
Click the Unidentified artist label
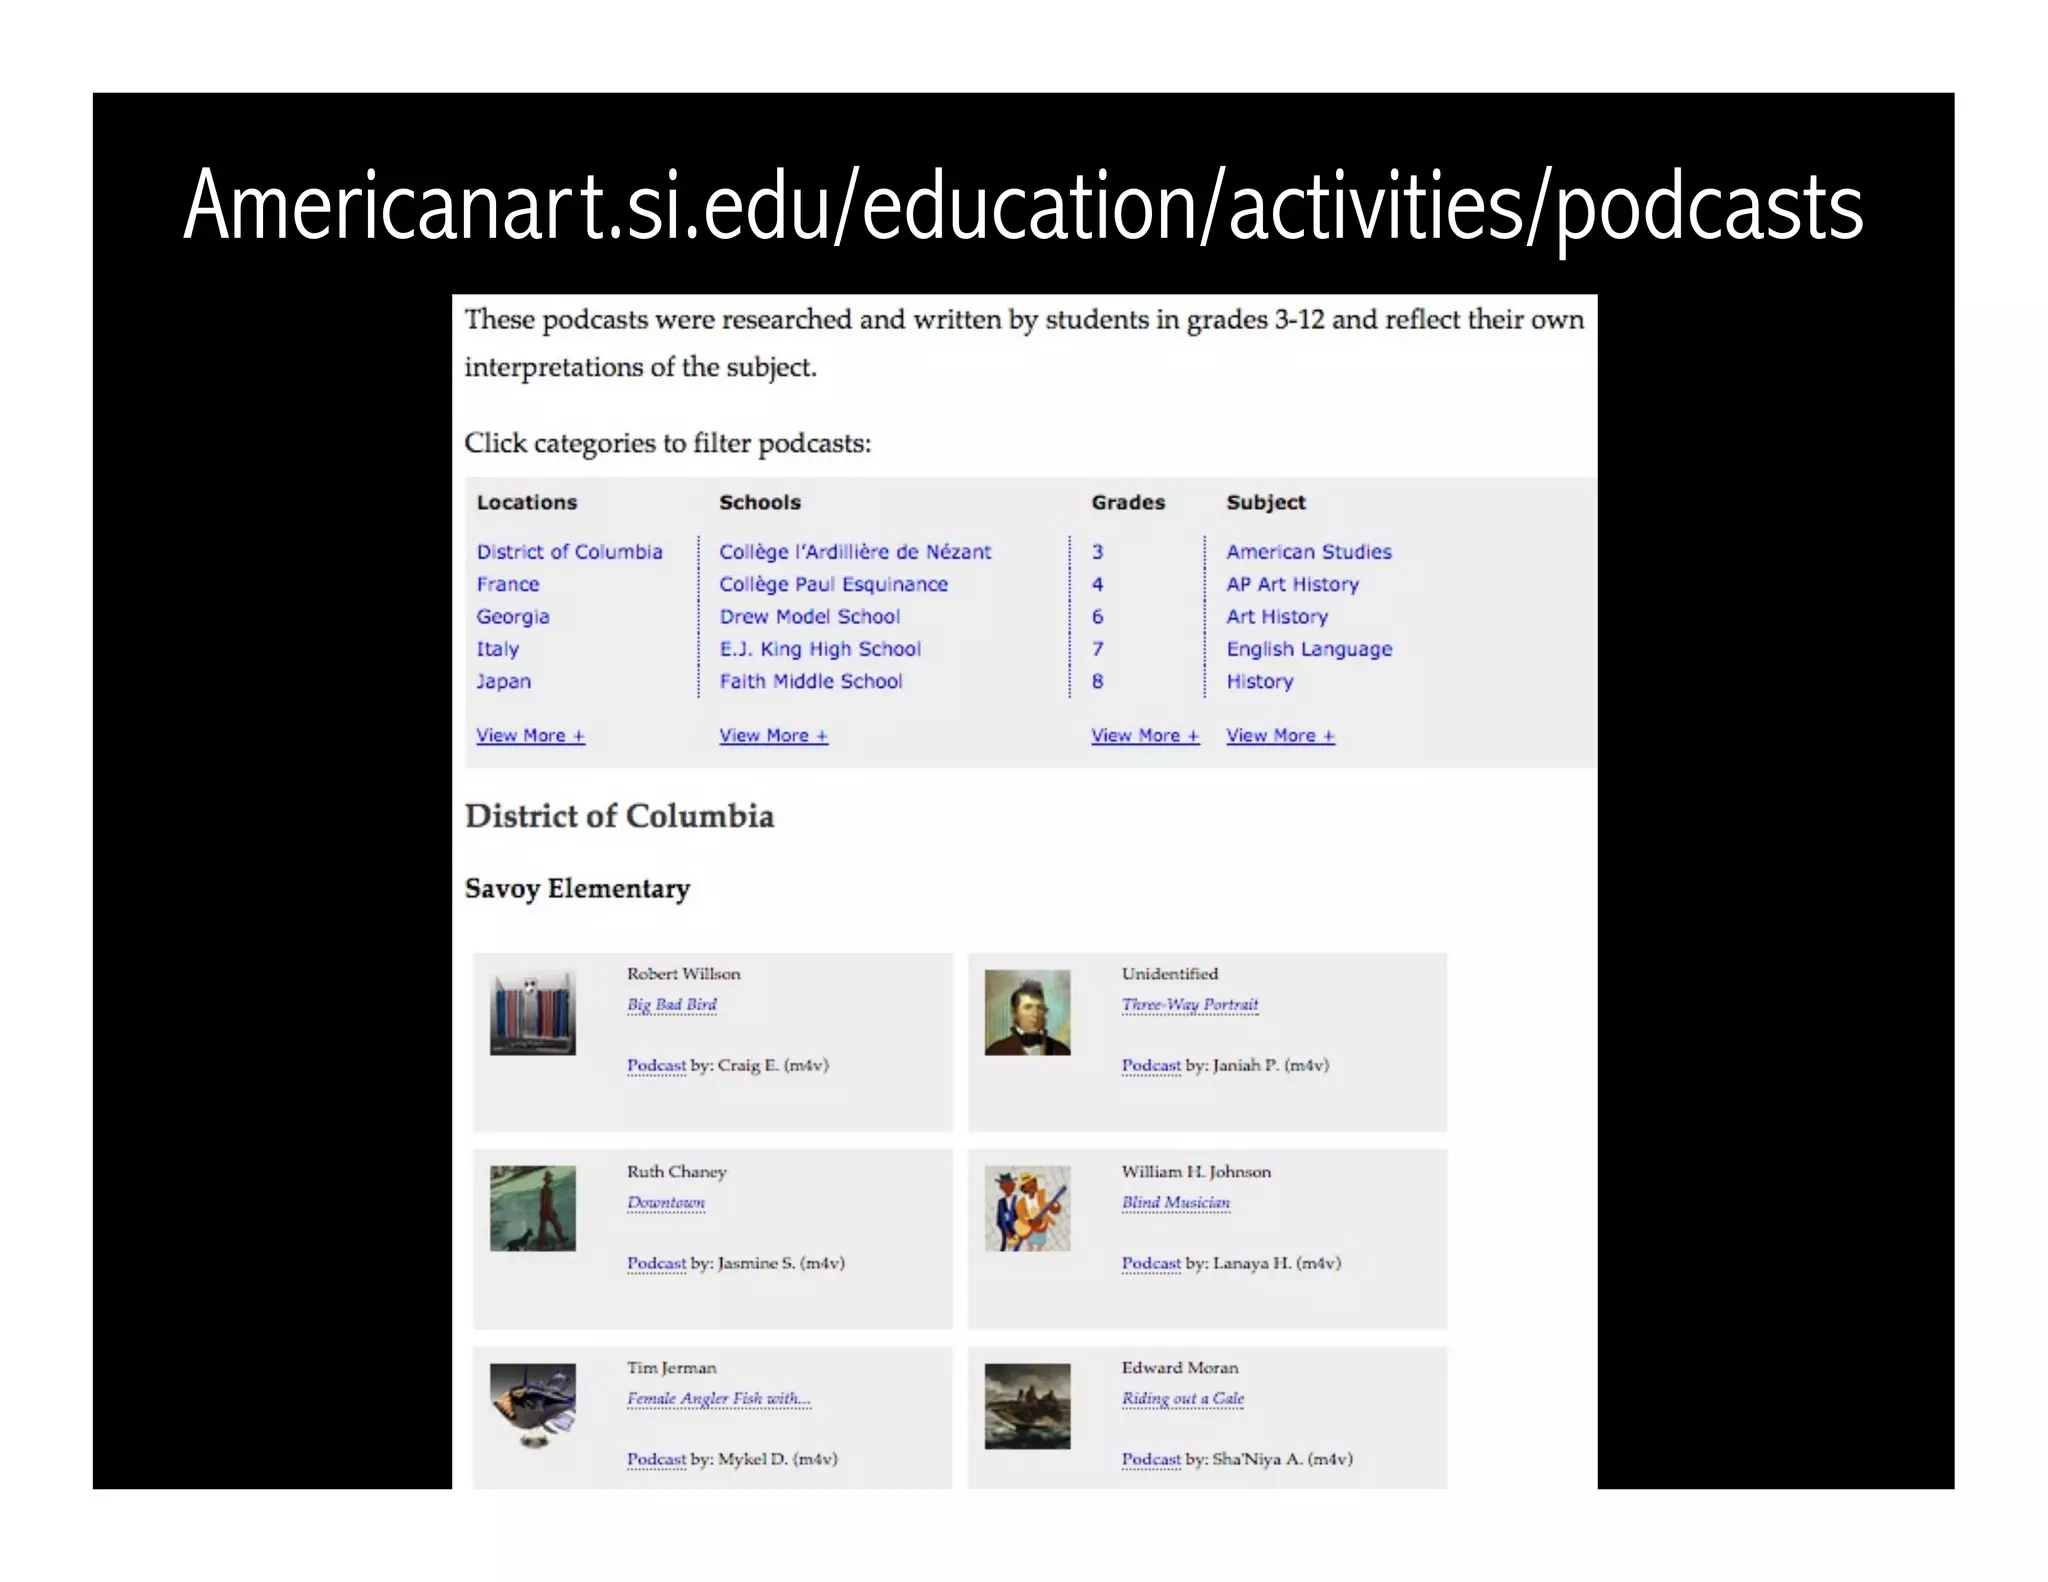pyautogui.click(x=1170, y=974)
